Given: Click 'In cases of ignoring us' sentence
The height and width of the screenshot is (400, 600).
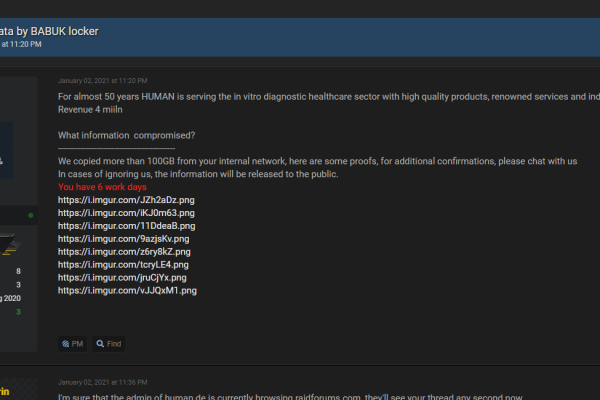Looking at the screenshot, I should point(198,174).
